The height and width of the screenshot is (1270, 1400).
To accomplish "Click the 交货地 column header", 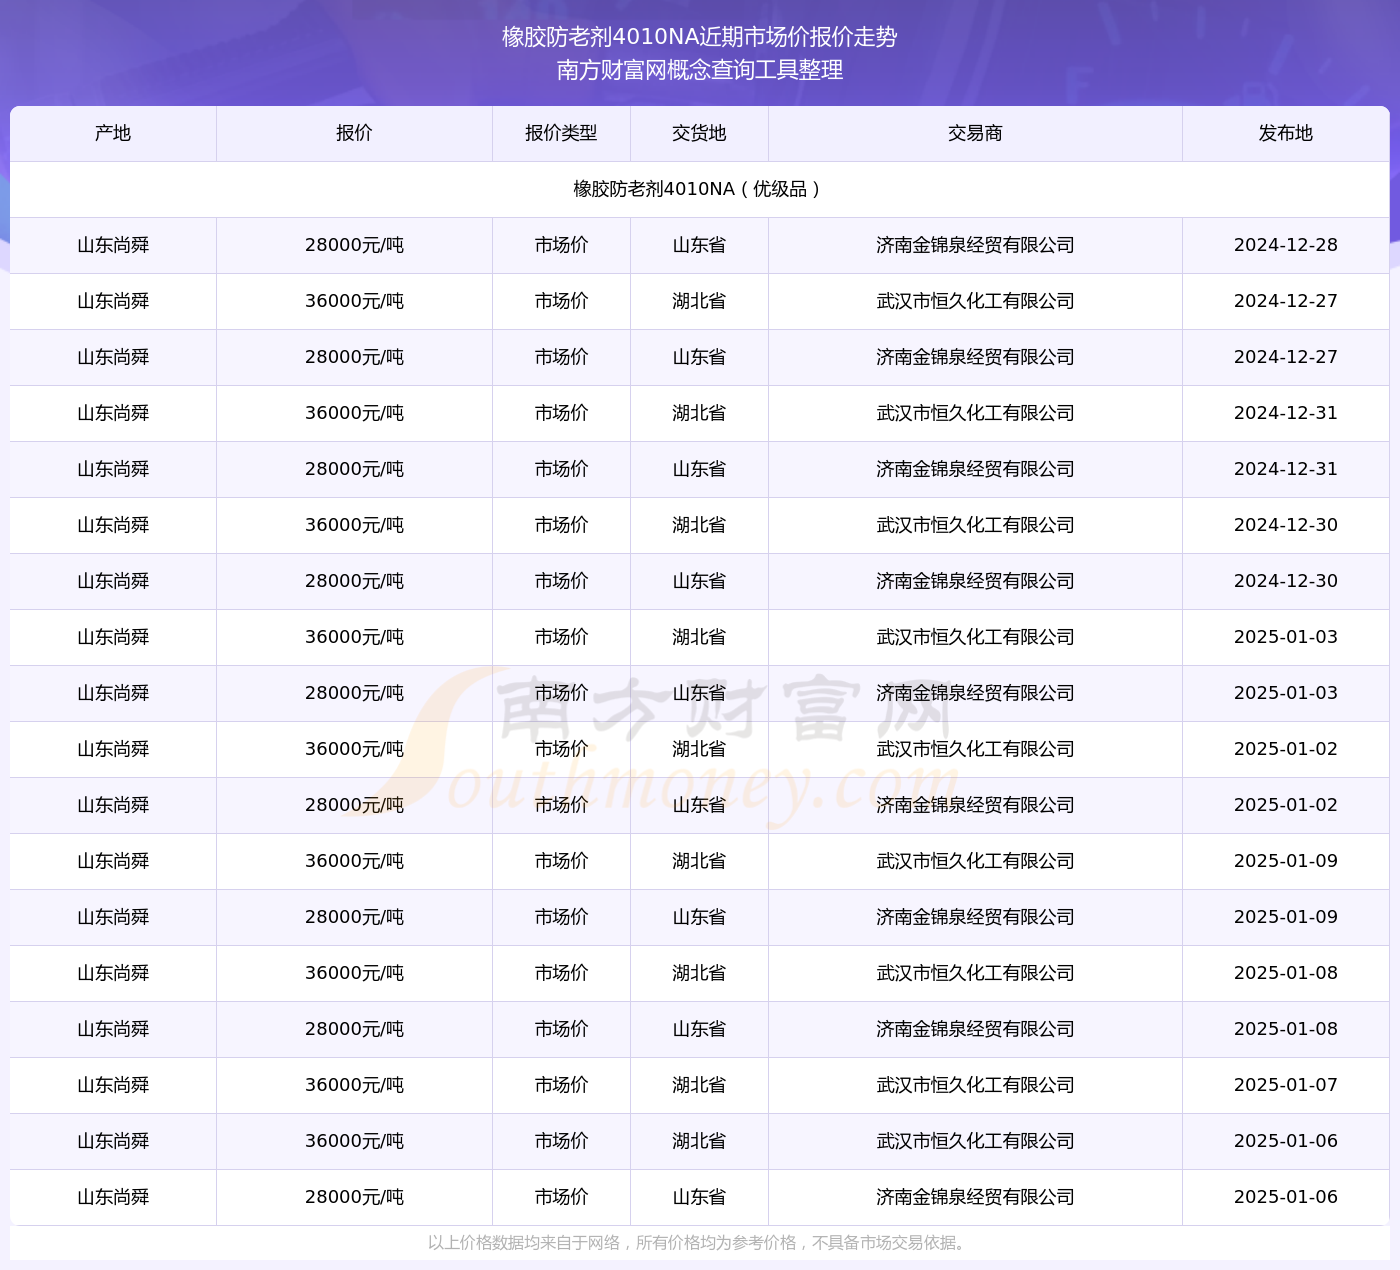I will (x=699, y=133).
